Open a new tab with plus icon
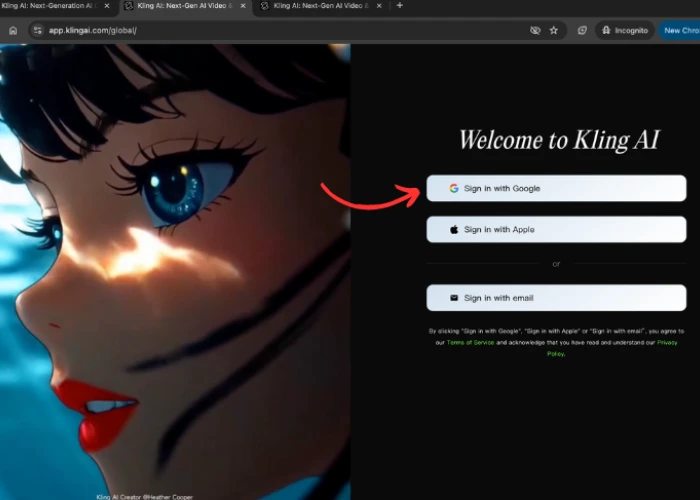Image resolution: width=700 pixels, height=500 pixels. (400, 6)
